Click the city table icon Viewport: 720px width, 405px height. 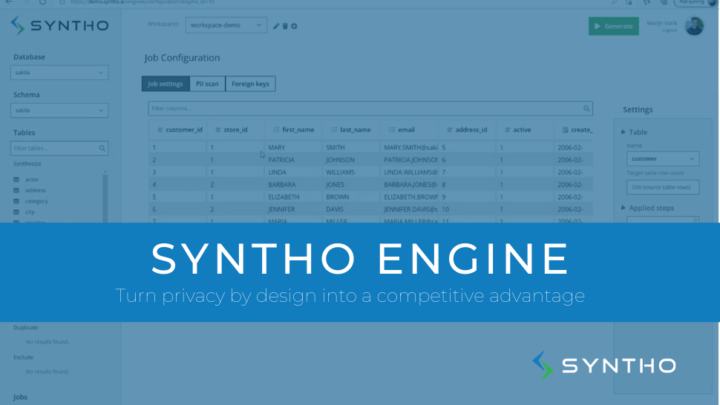17,212
